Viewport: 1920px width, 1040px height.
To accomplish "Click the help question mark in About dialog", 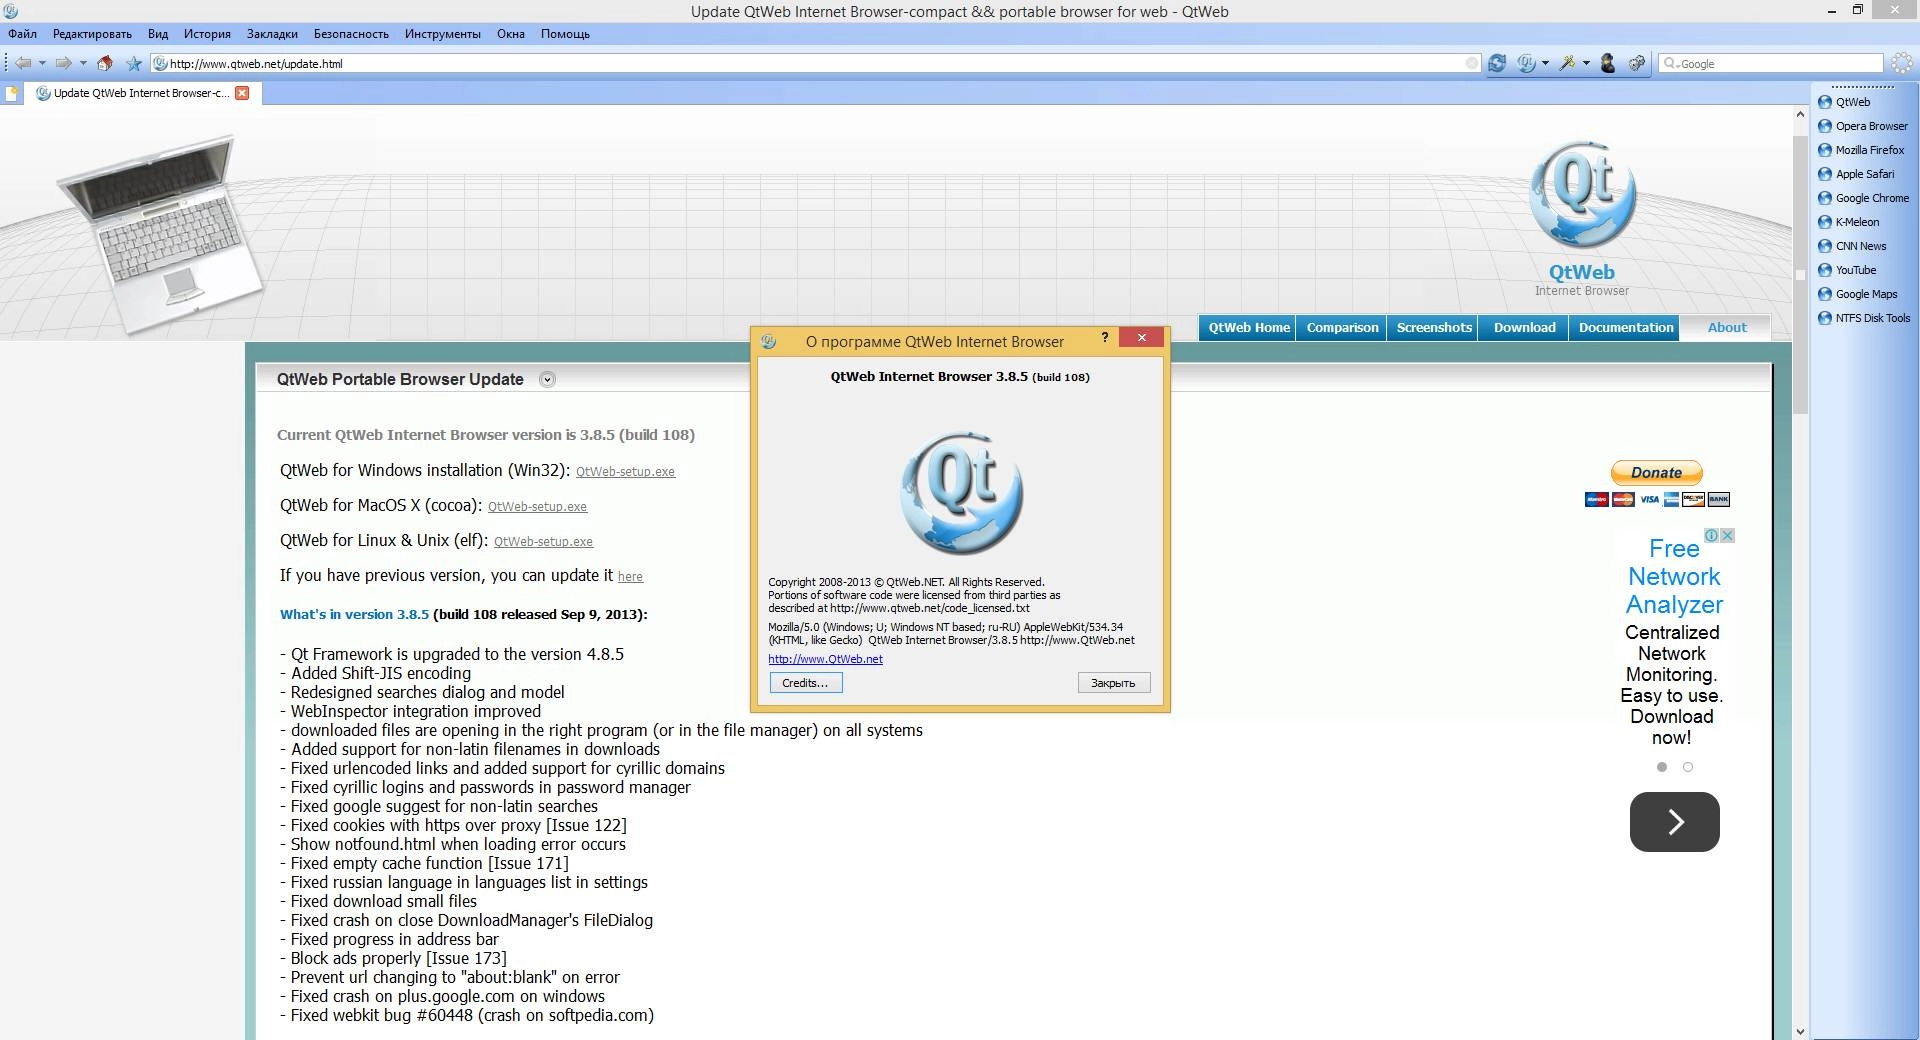I will [1104, 338].
